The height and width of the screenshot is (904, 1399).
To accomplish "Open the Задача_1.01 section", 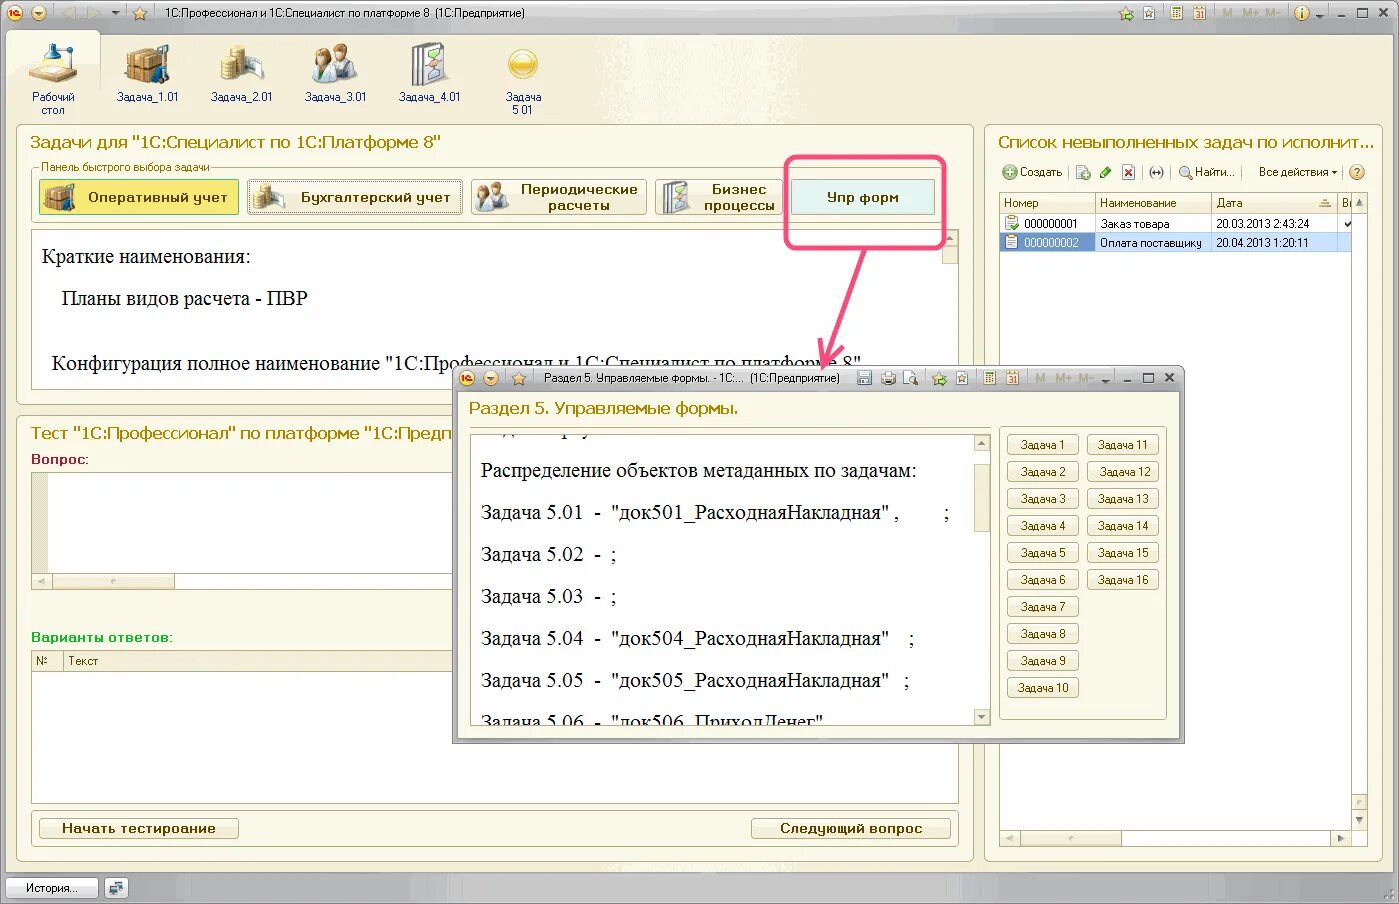I will coord(147,74).
